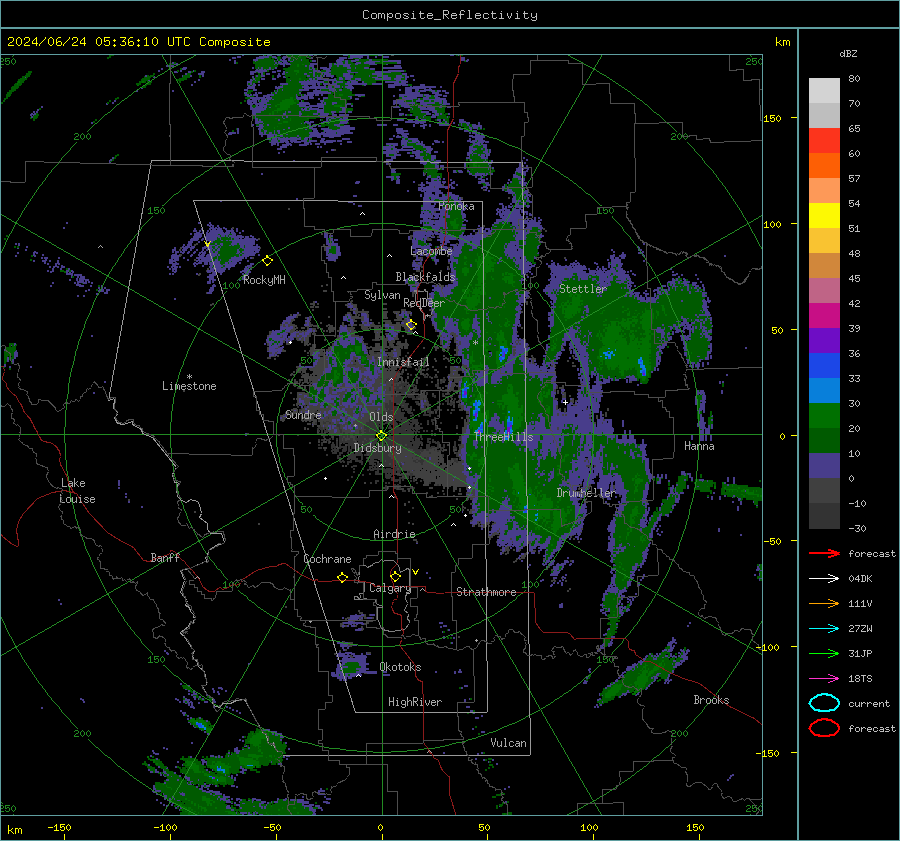The height and width of the screenshot is (841, 900).
Task: Click the Okotoks city label
Action: pos(400,667)
